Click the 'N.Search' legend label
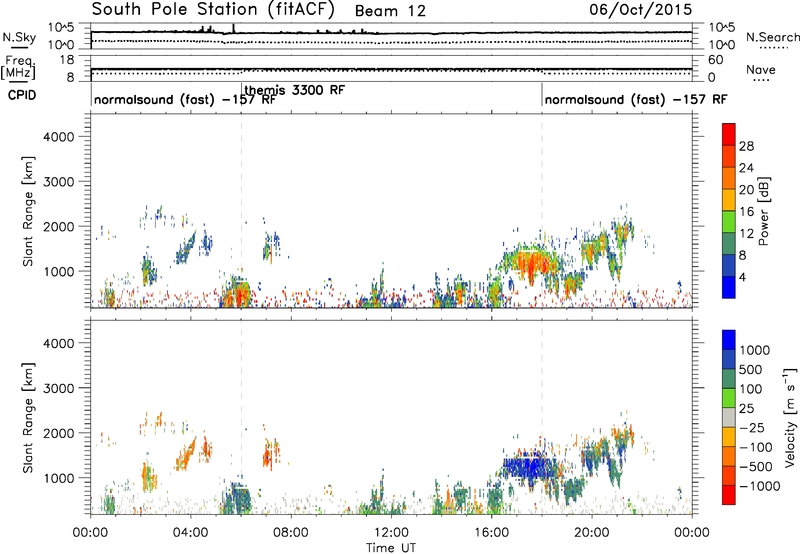This screenshot has height=554, width=800. tap(772, 37)
